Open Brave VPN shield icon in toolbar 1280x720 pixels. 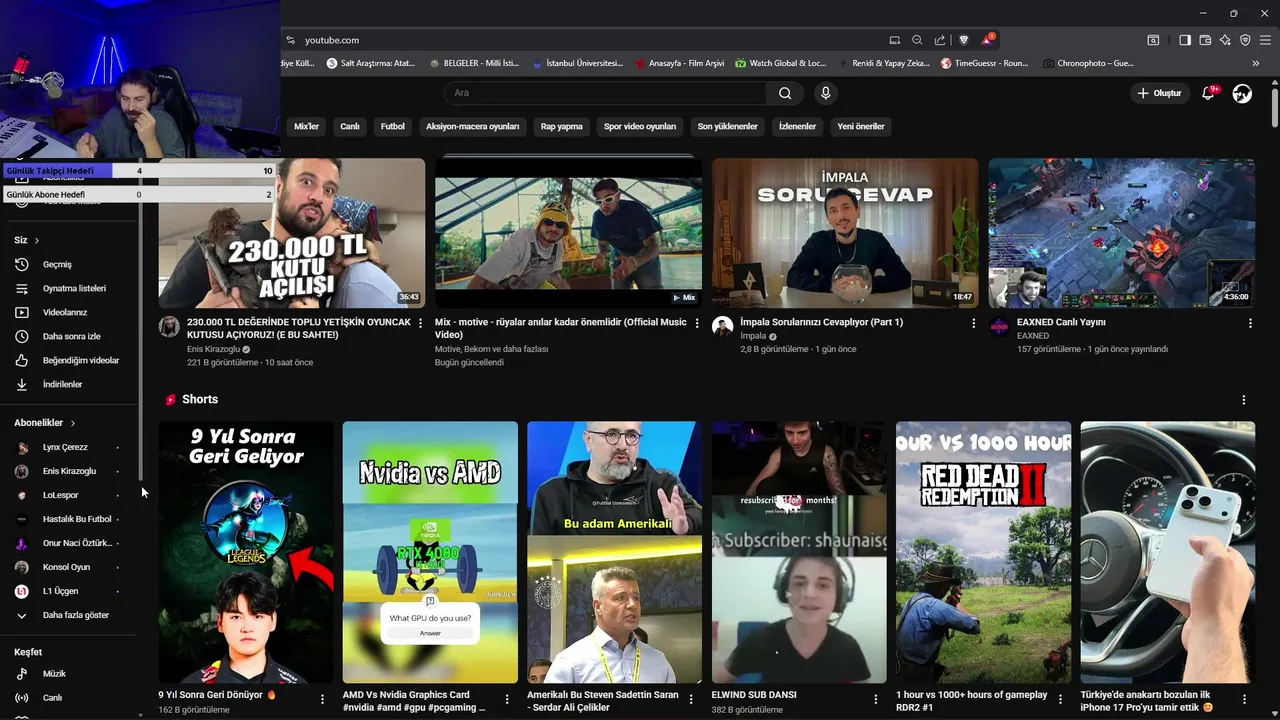(1245, 40)
